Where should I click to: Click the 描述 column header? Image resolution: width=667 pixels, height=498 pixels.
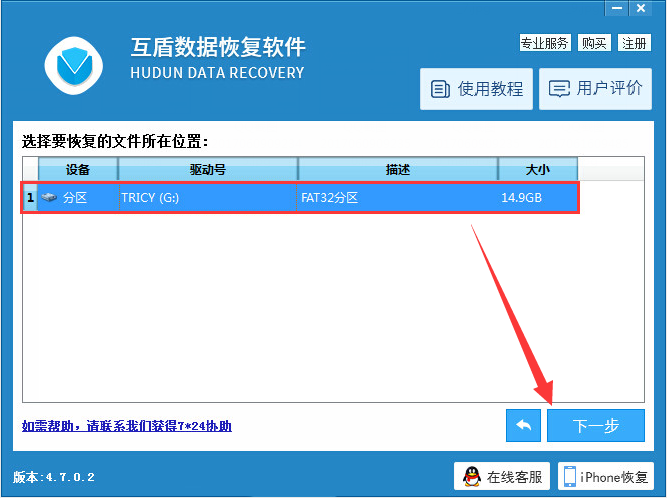398,169
